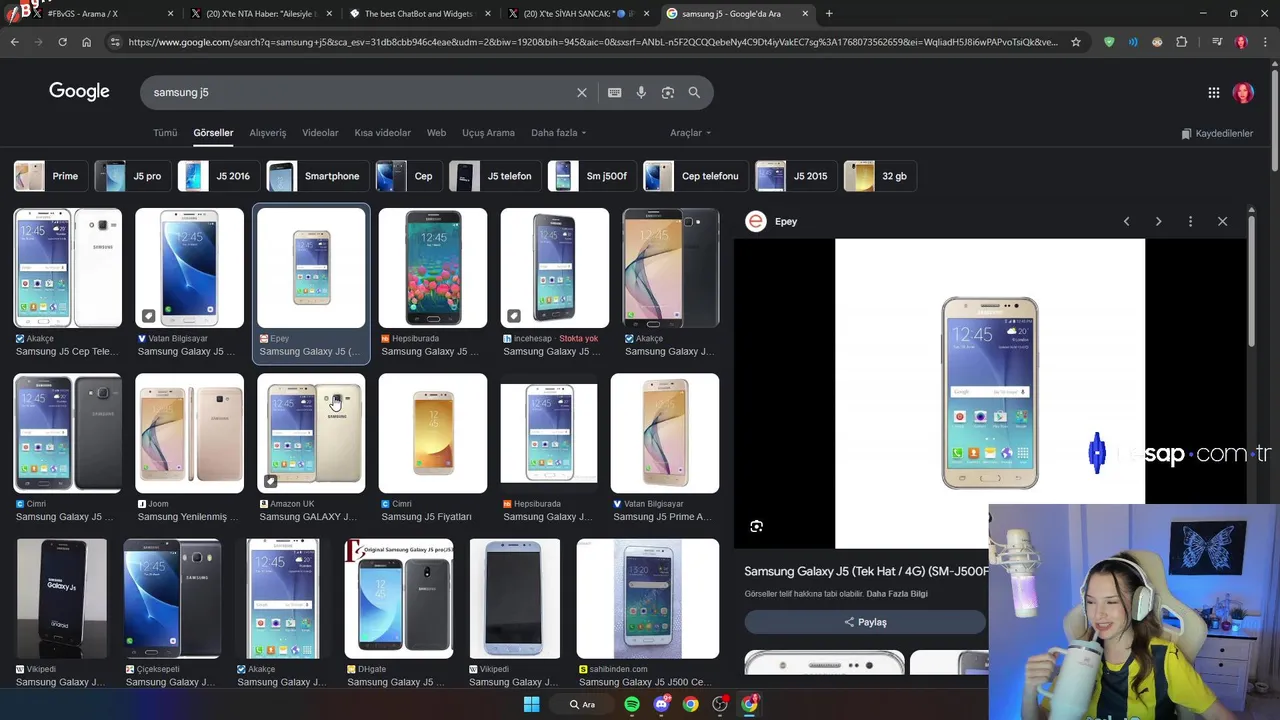Bookmark this page with the star icon
Screen dimensions: 1280x720
[1076, 42]
